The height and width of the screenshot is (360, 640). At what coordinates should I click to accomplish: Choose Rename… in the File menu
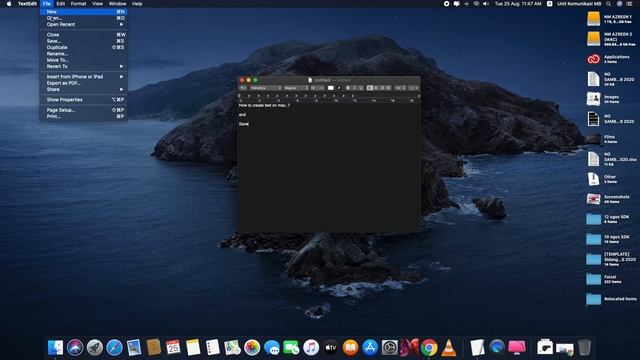click(x=84, y=53)
